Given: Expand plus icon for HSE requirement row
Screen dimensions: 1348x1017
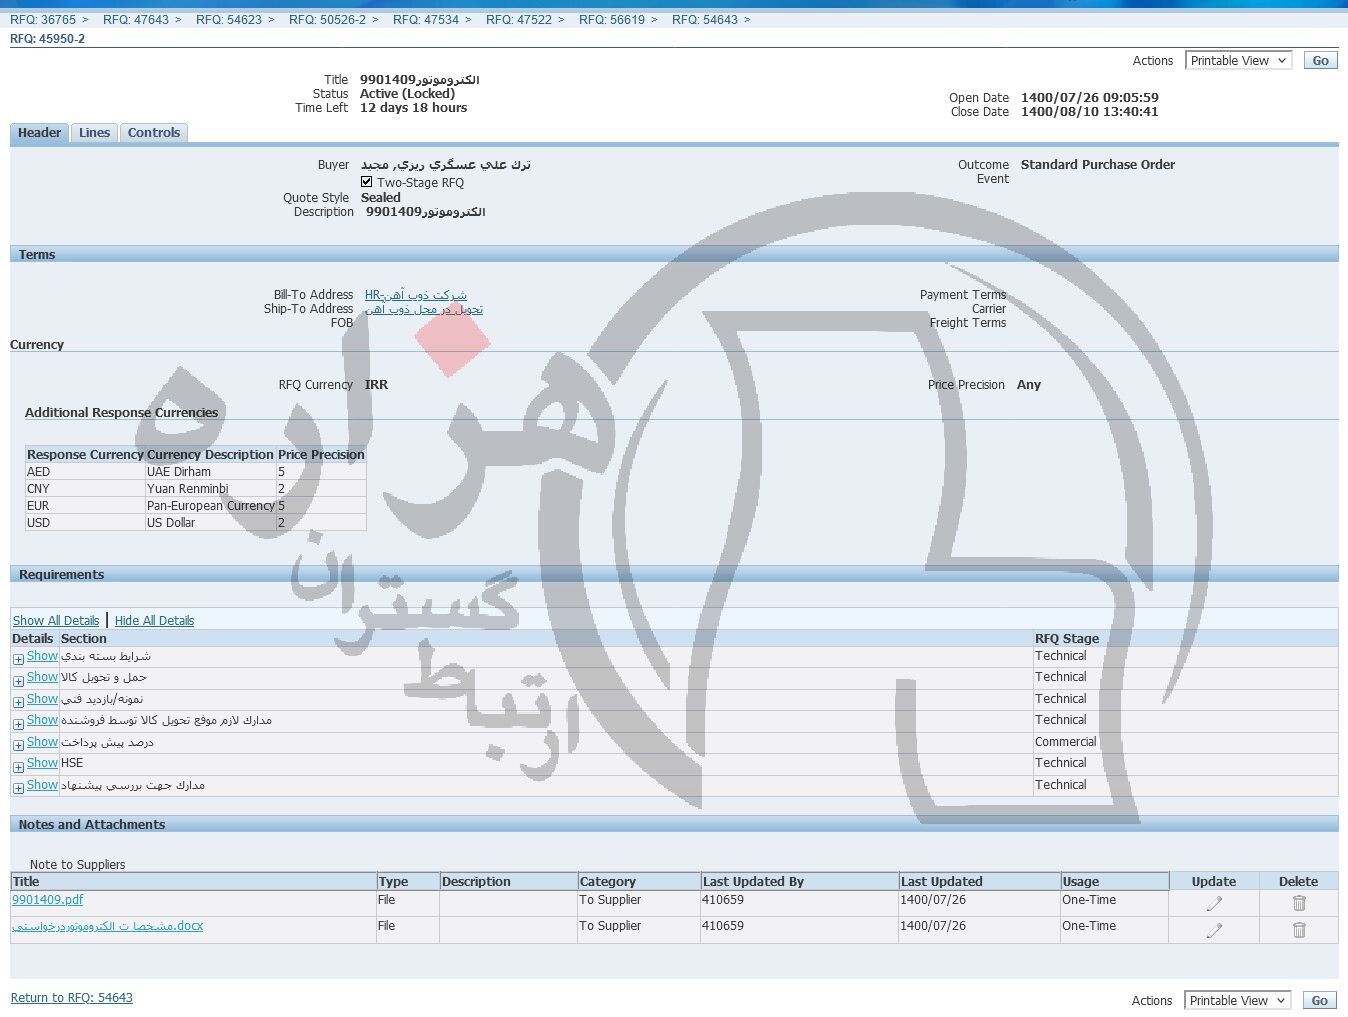Looking at the screenshot, I should pos(18,767).
